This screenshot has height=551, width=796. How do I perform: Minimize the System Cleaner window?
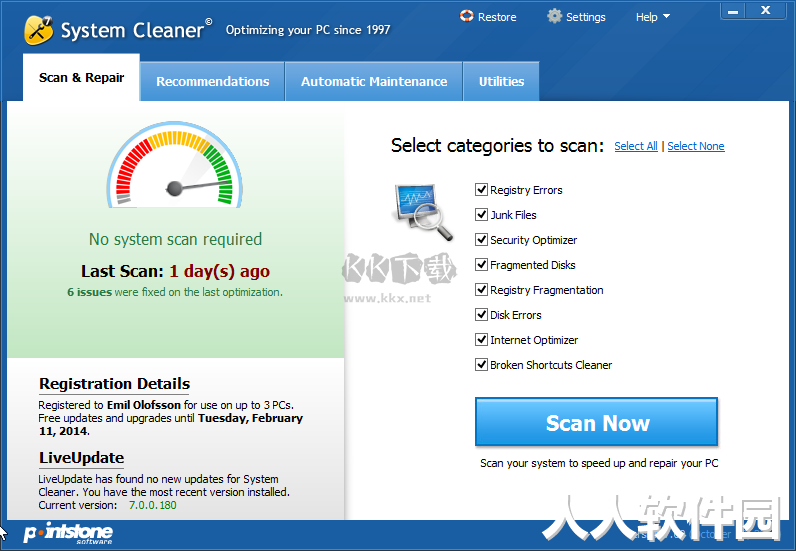[733, 11]
